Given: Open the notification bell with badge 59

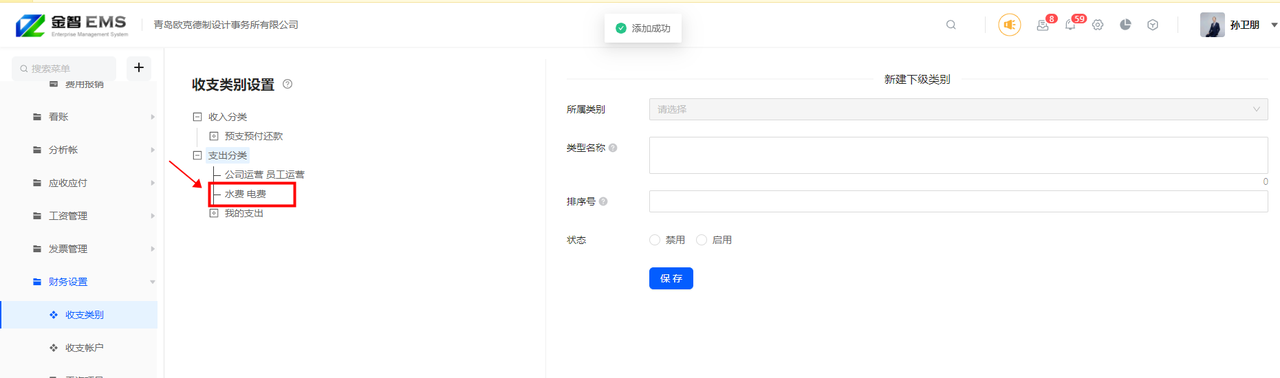Looking at the screenshot, I should click(1070, 25).
